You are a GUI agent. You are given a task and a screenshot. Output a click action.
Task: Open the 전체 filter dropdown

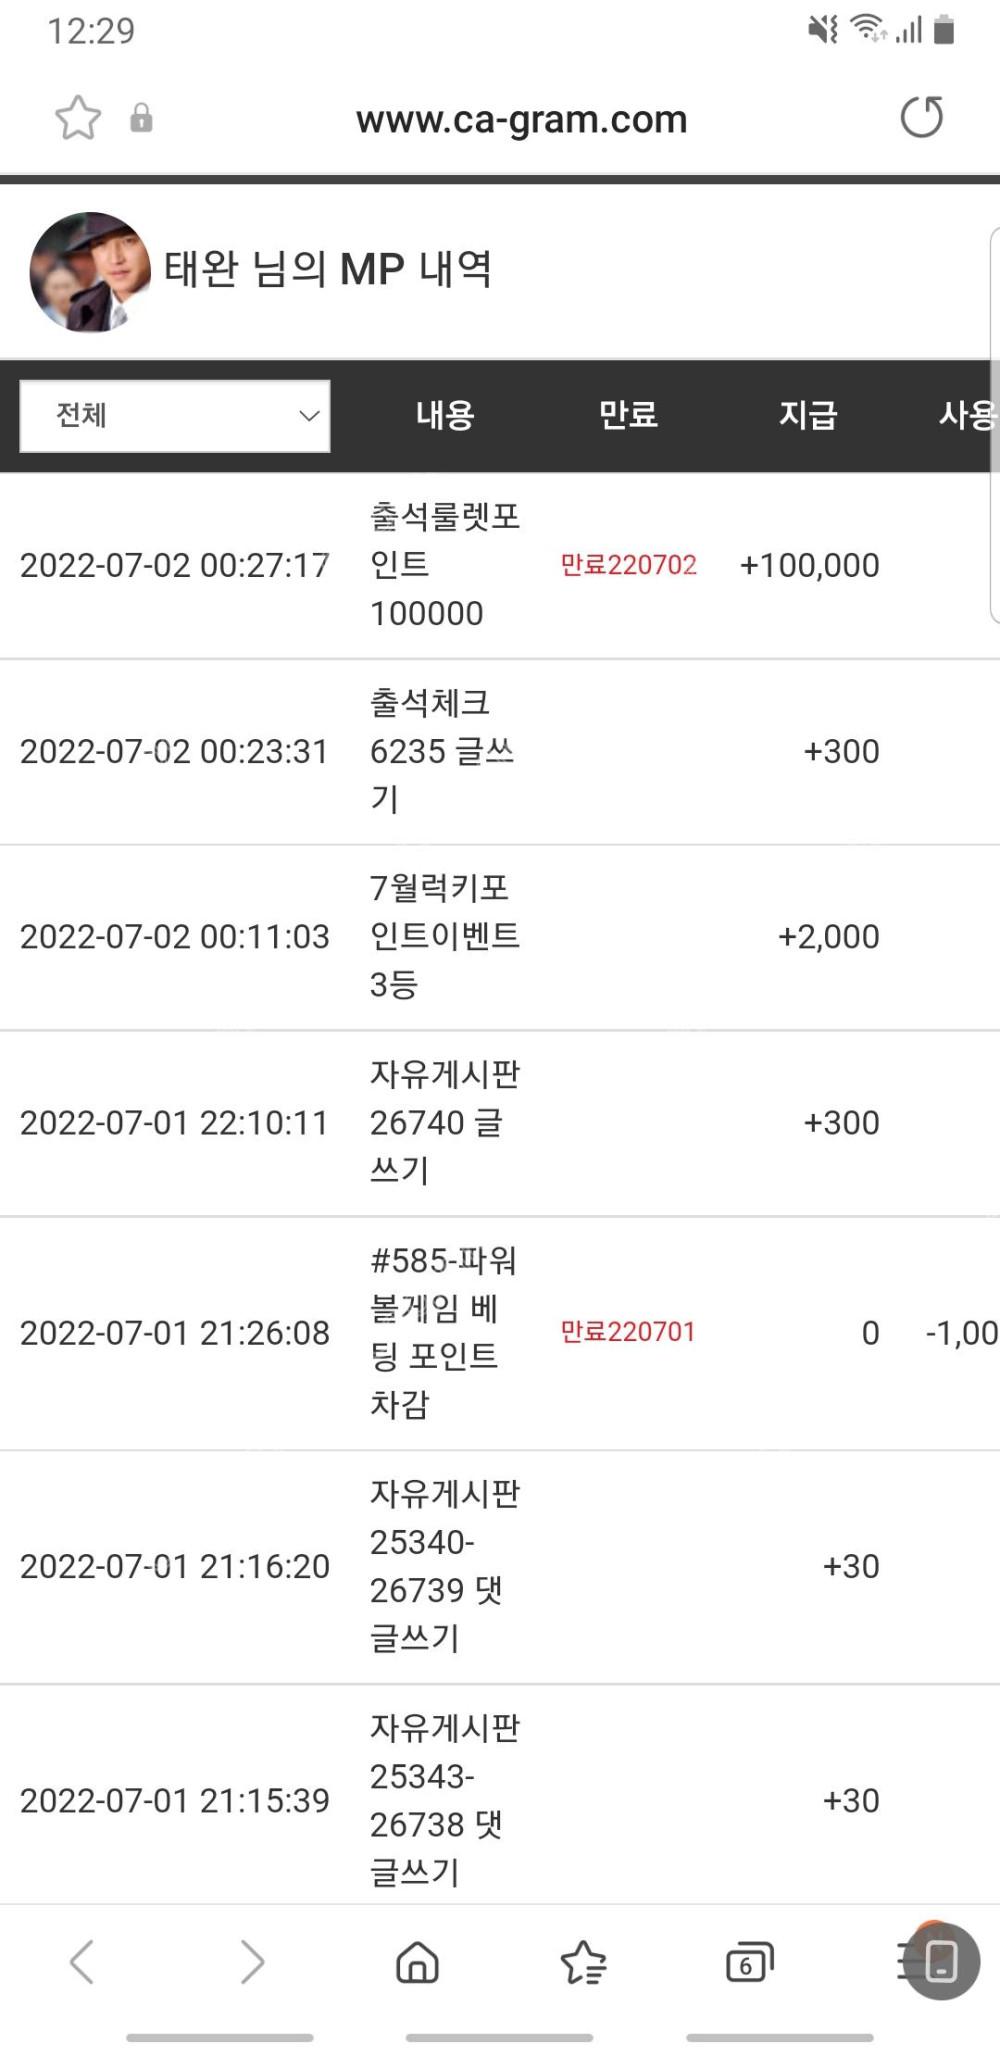click(175, 415)
